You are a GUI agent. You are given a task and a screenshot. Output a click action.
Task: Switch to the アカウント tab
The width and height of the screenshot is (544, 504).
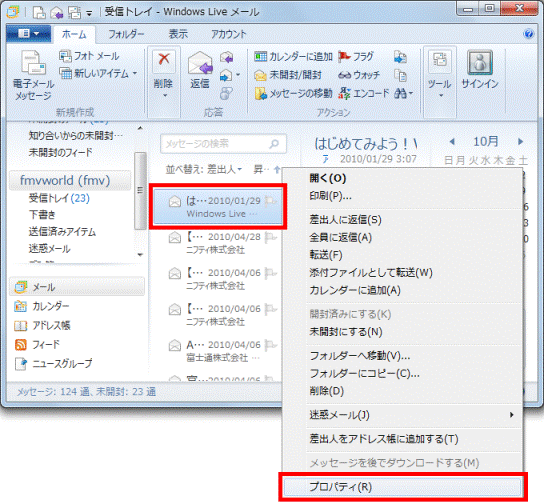[229, 34]
